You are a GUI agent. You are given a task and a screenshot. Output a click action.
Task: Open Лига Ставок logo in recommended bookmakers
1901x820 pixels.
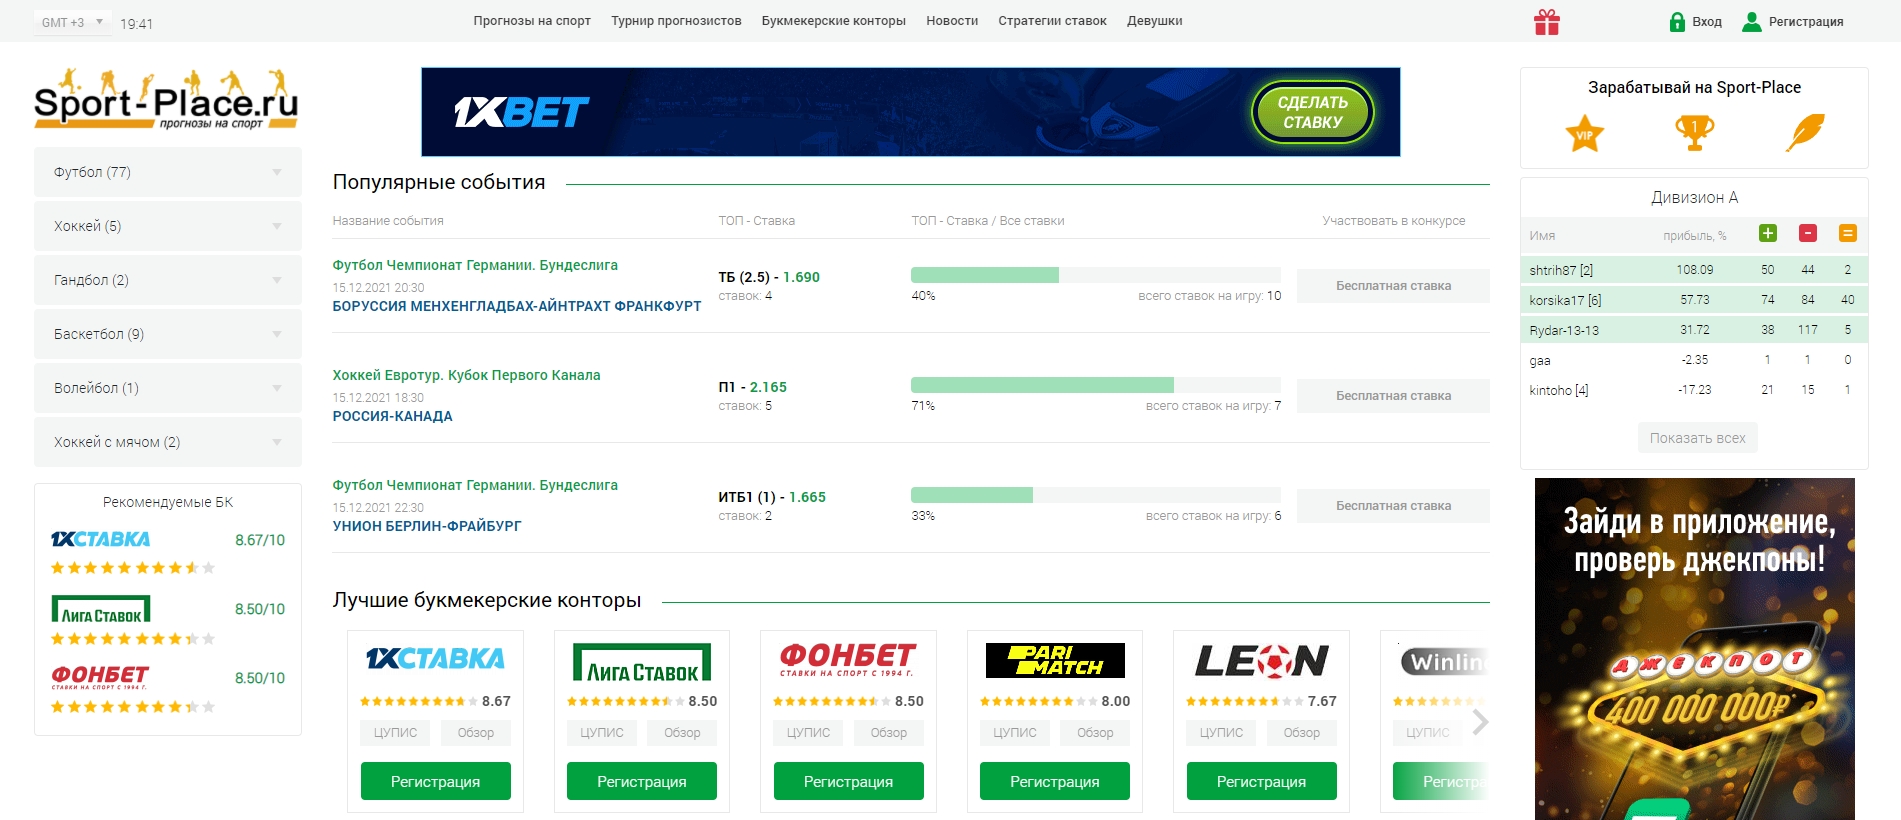point(101,609)
